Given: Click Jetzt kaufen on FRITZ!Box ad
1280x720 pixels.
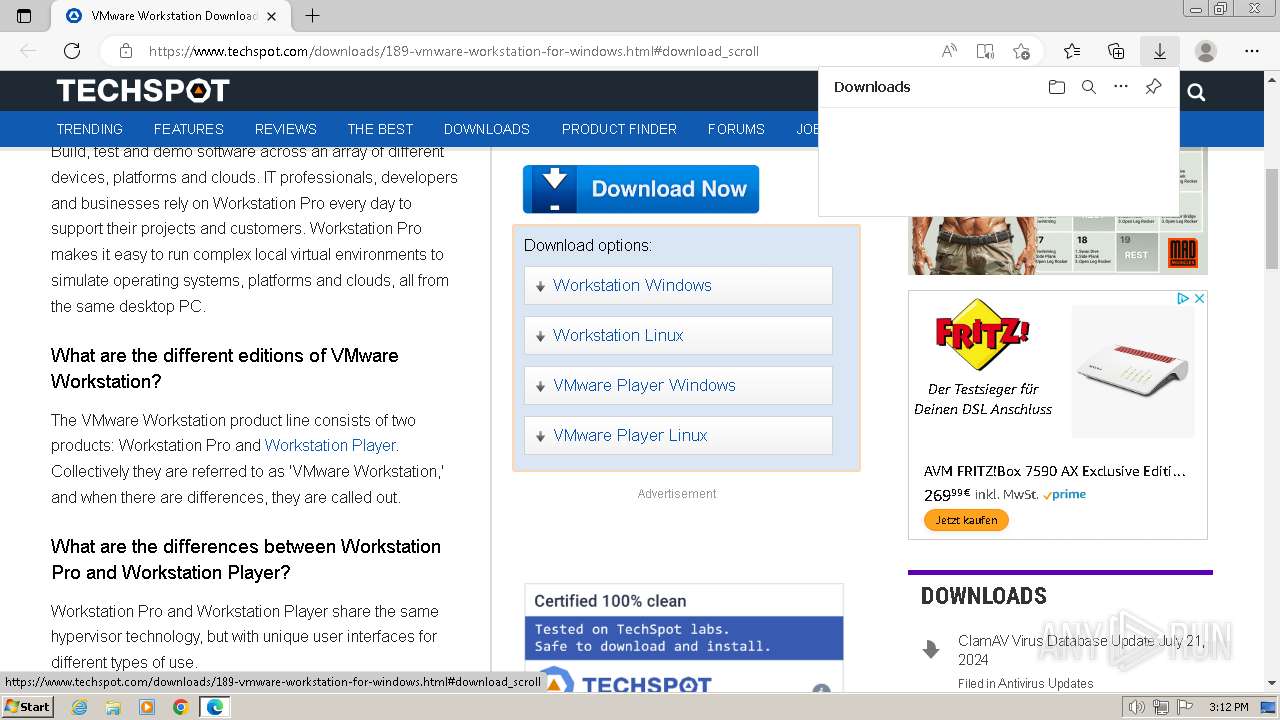Looking at the screenshot, I should (x=966, y=520).
